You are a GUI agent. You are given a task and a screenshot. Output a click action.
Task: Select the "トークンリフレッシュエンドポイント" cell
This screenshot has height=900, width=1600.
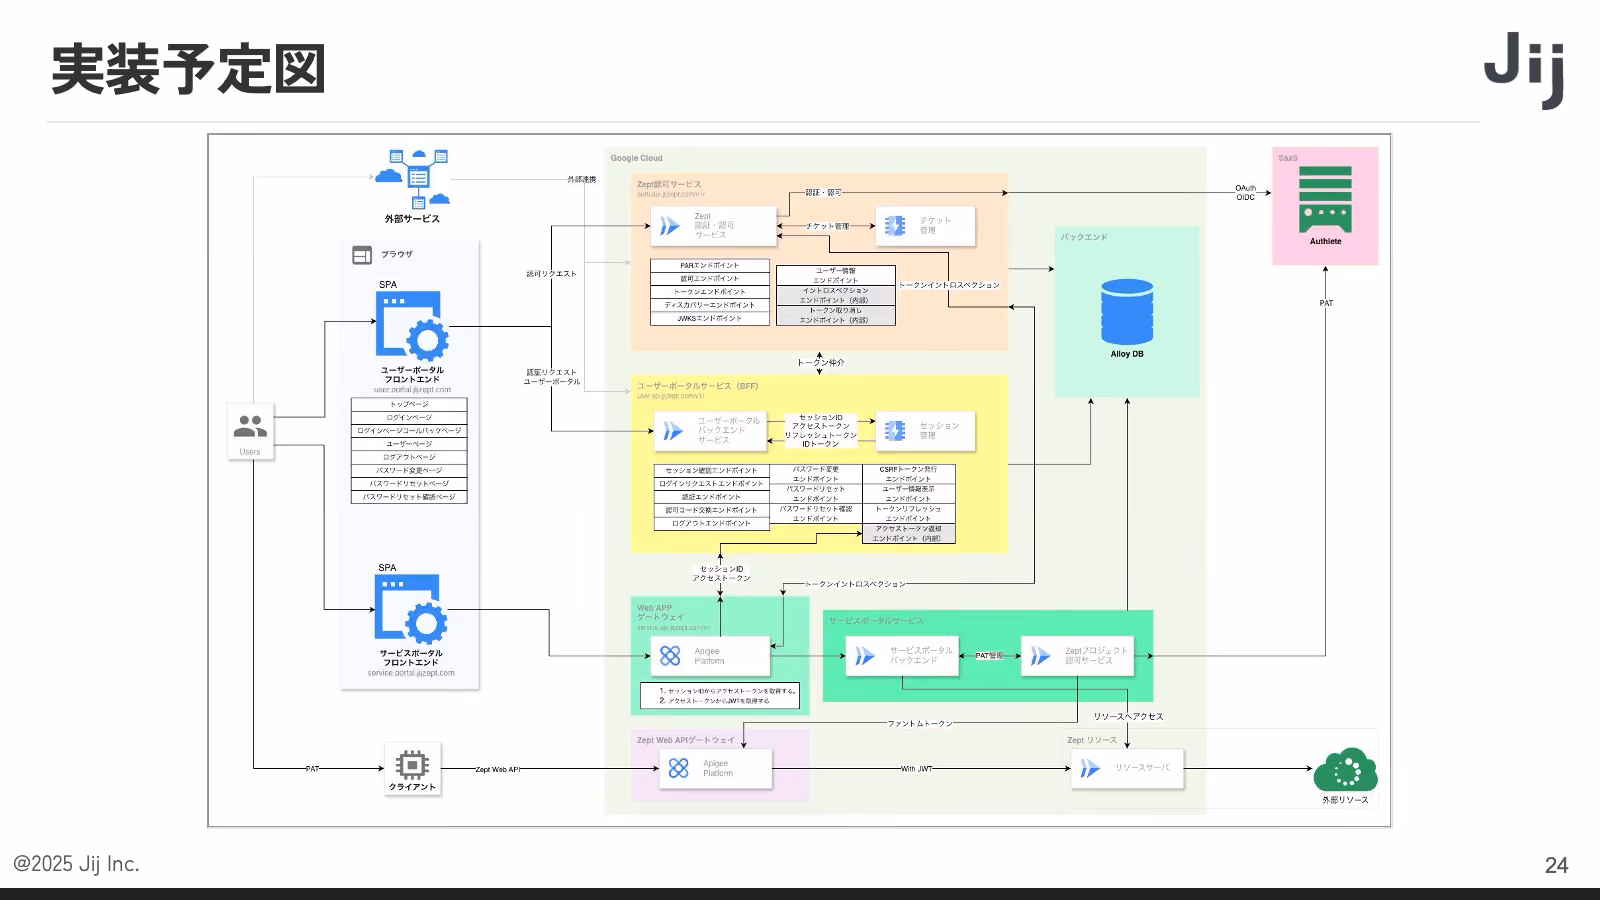point(909,514)
